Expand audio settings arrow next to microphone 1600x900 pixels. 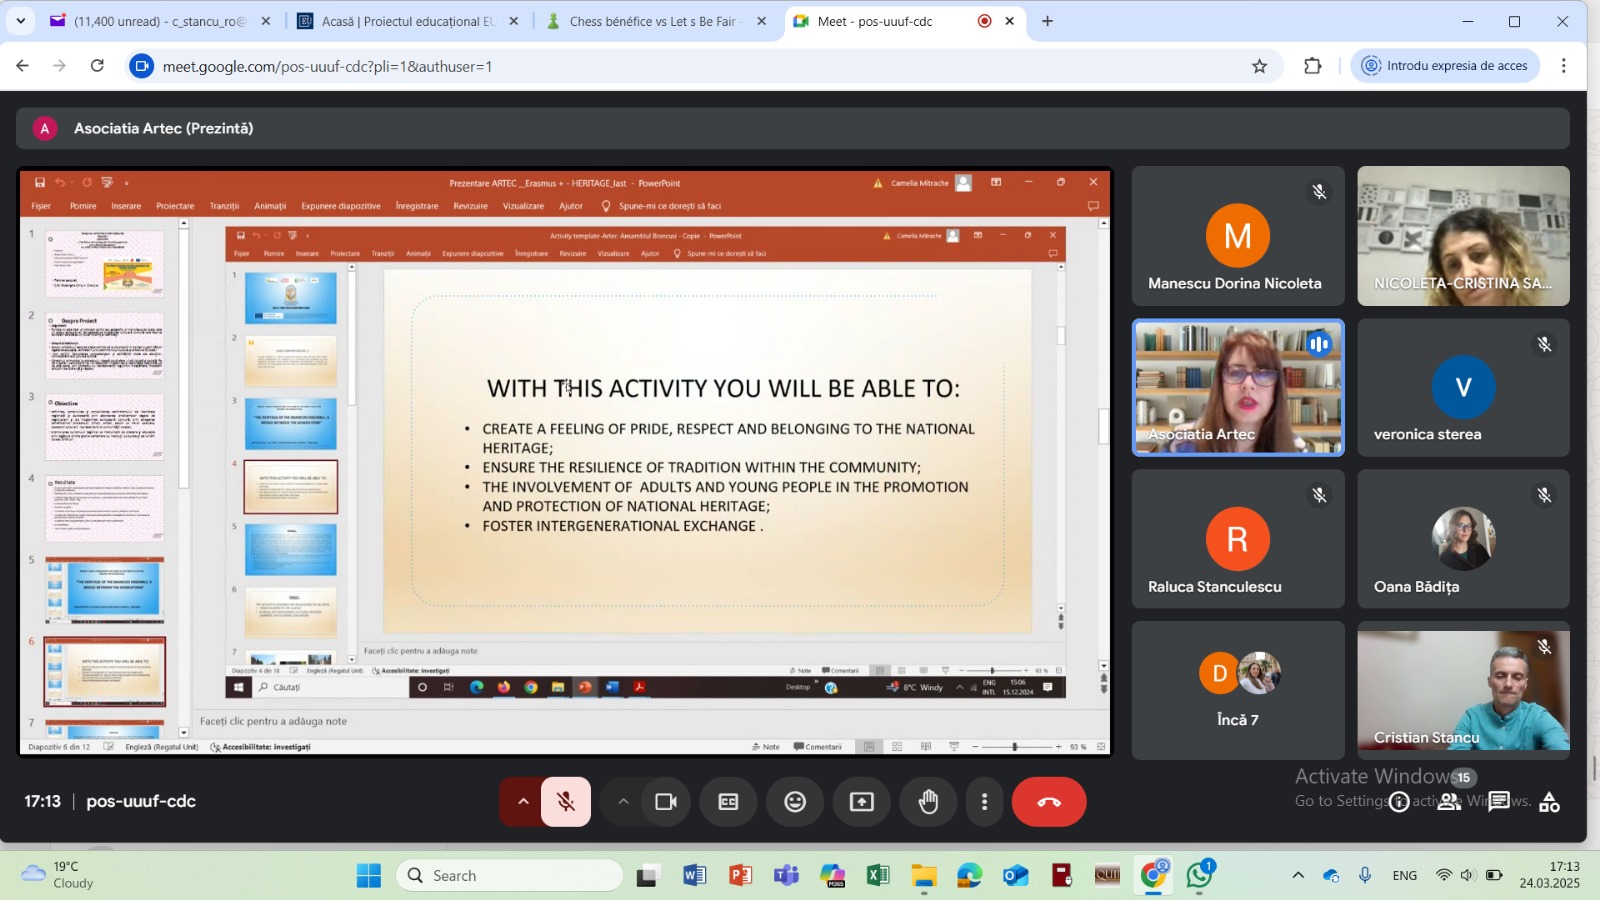click(522, 802)
